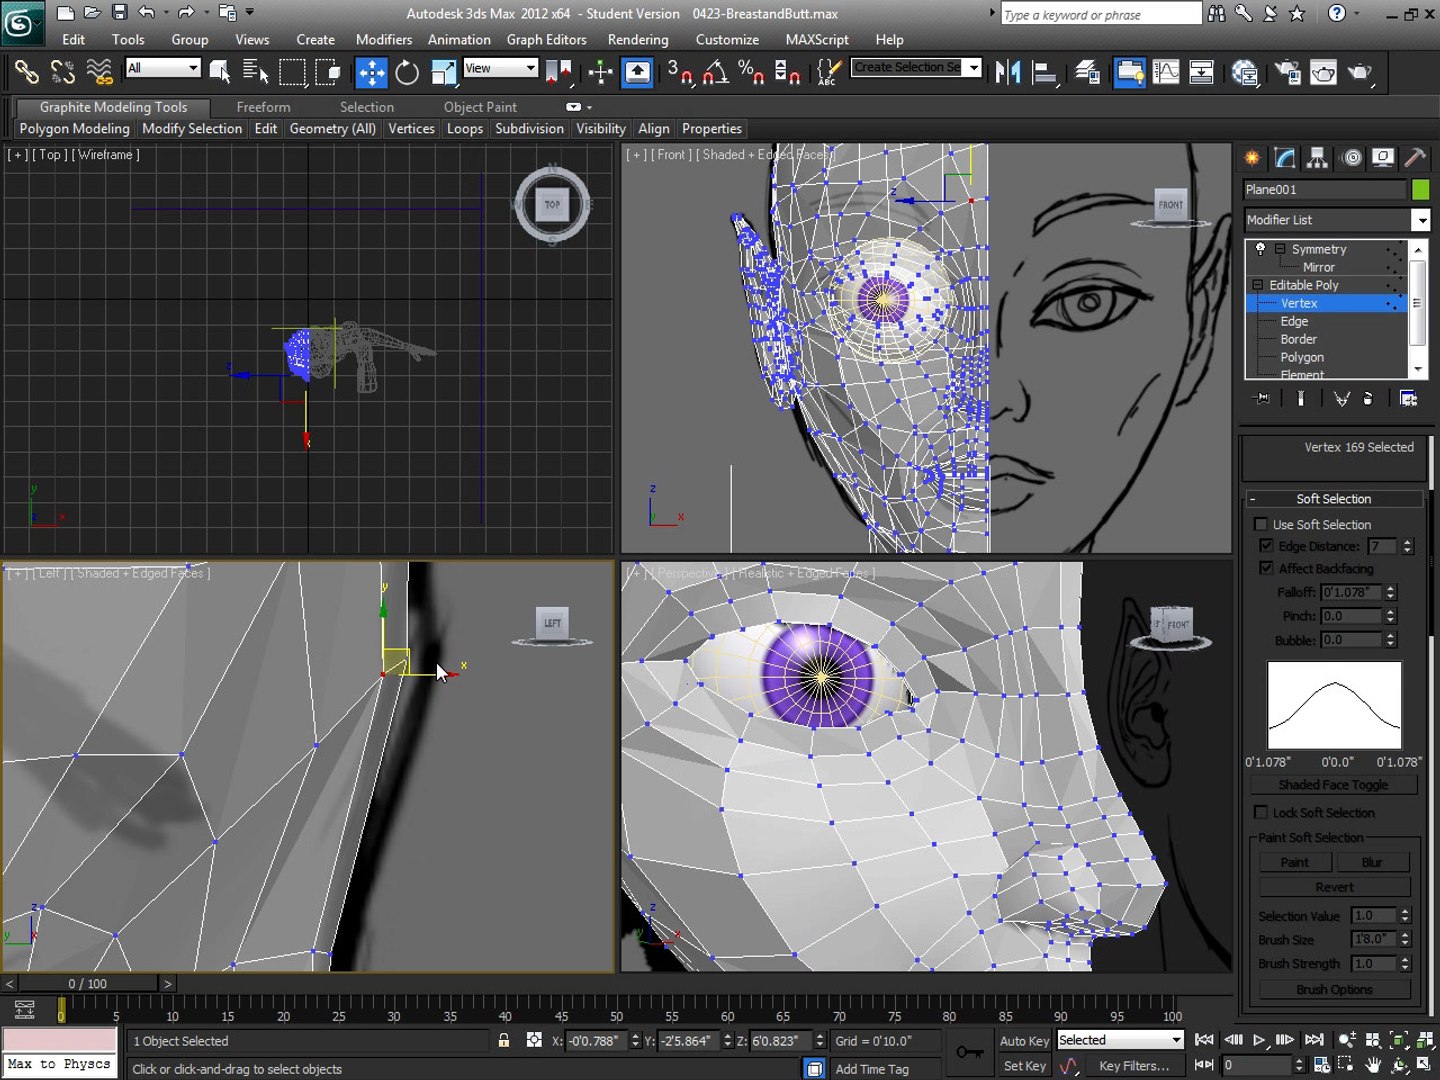Toggle the Percent Snap icon
The height and width of the screenshot is (1080, 1440).
click(x=751, y=72)
